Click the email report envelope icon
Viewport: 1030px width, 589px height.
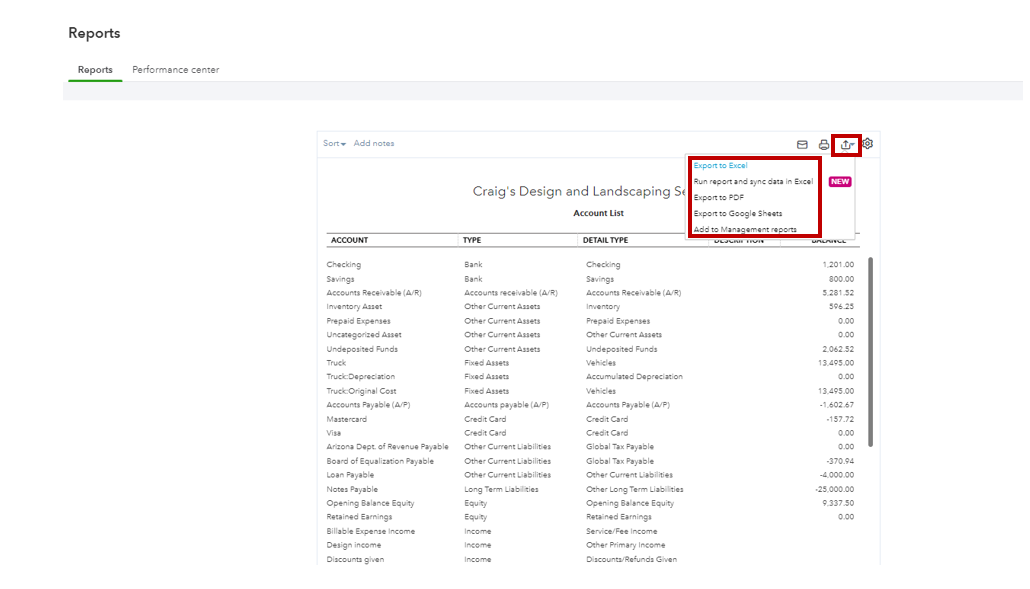pos(802,144)
